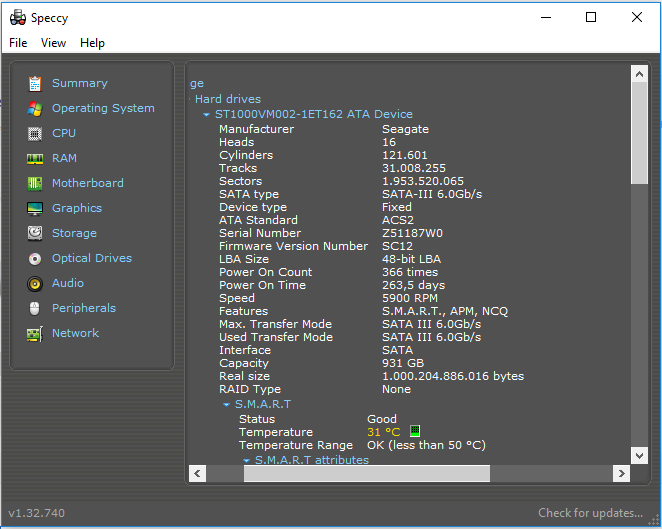662x529 pixels.
Task: Click the Graphics monitor icon
Action: pos(35,209)
